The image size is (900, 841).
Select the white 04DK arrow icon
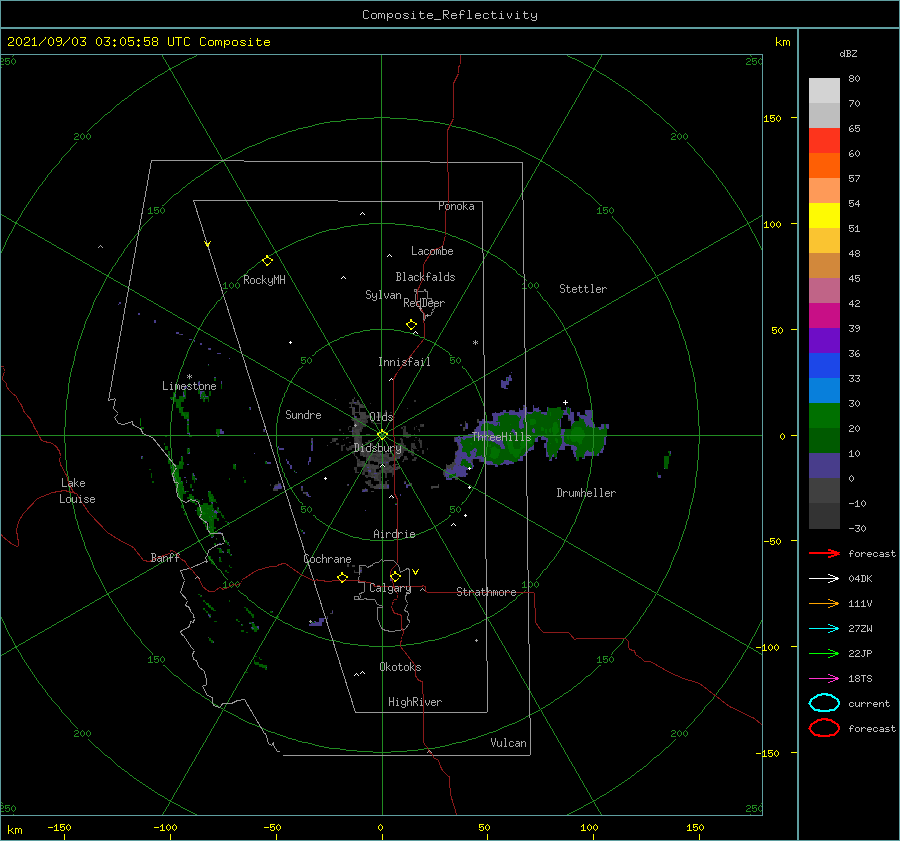pos(824,578)
